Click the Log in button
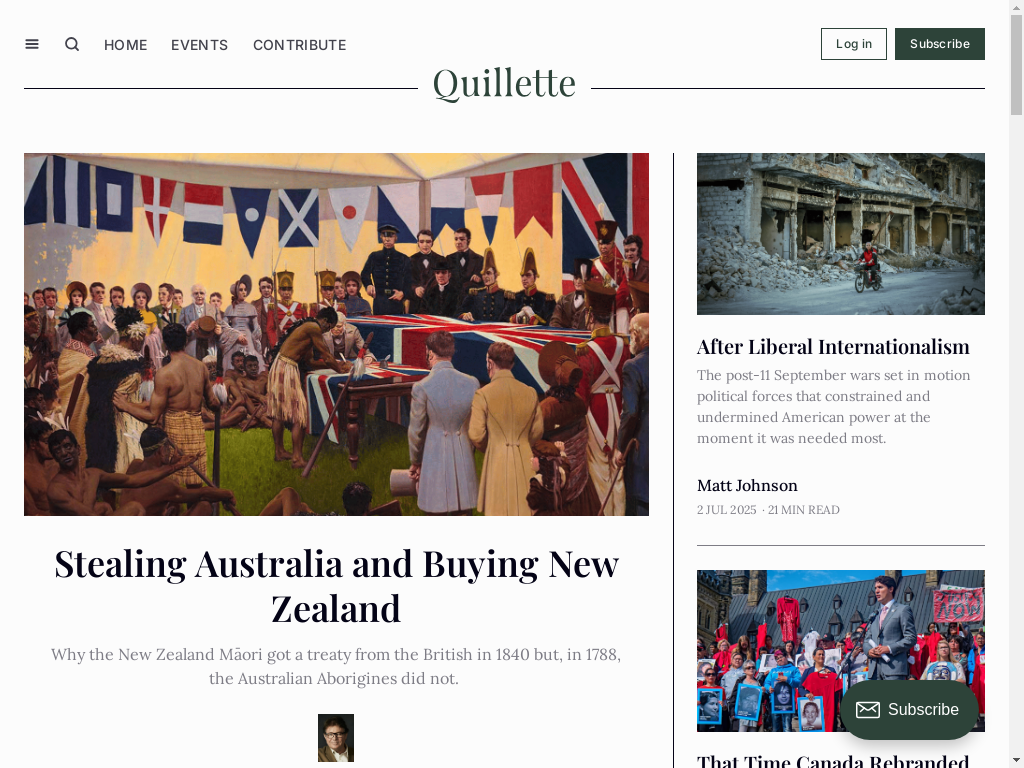This screenshot has height=768, width=1024. 854,44
